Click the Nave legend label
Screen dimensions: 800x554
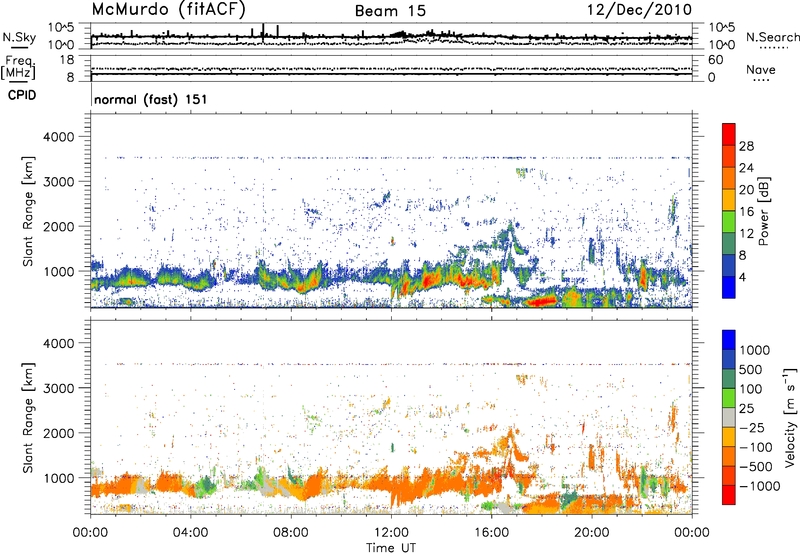coord(760,69)
